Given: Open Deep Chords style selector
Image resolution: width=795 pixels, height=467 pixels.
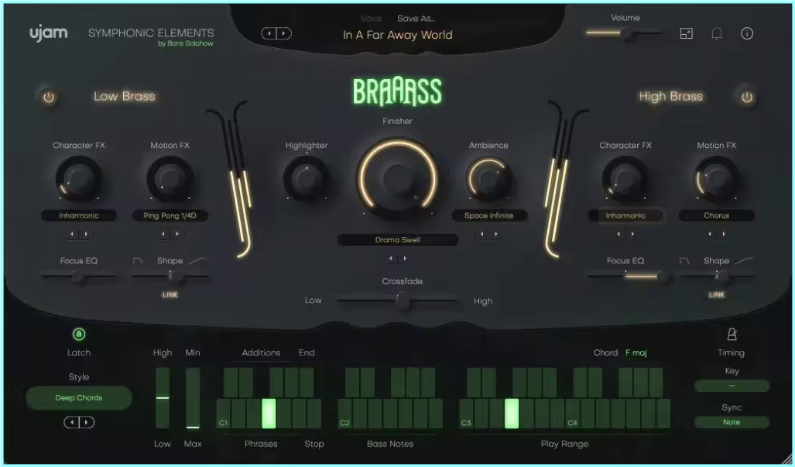Looking at the screenshot, I should [x=79, y=398].
